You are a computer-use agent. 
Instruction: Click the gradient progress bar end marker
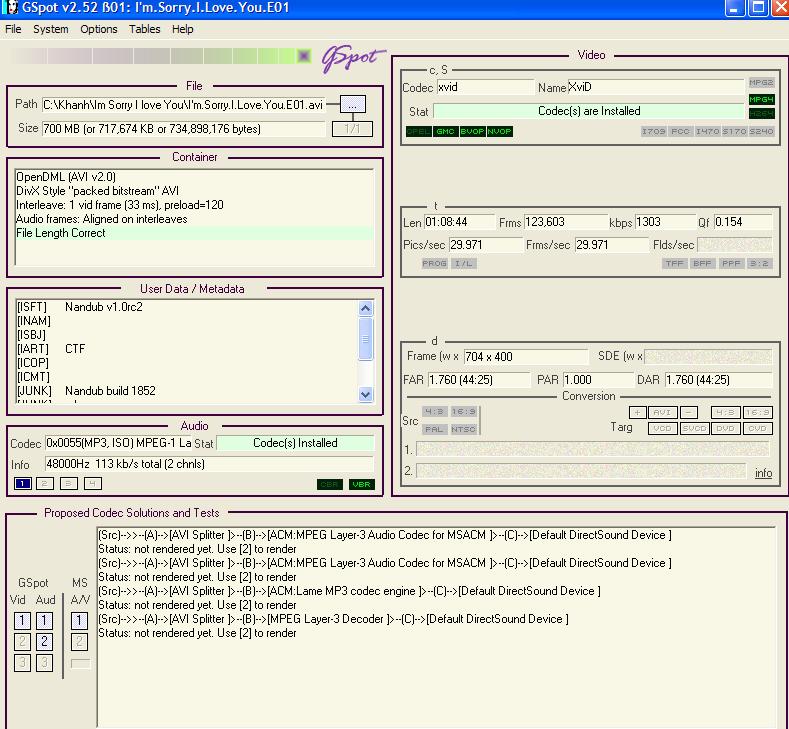pyautogui.click(x=304, y=55)
